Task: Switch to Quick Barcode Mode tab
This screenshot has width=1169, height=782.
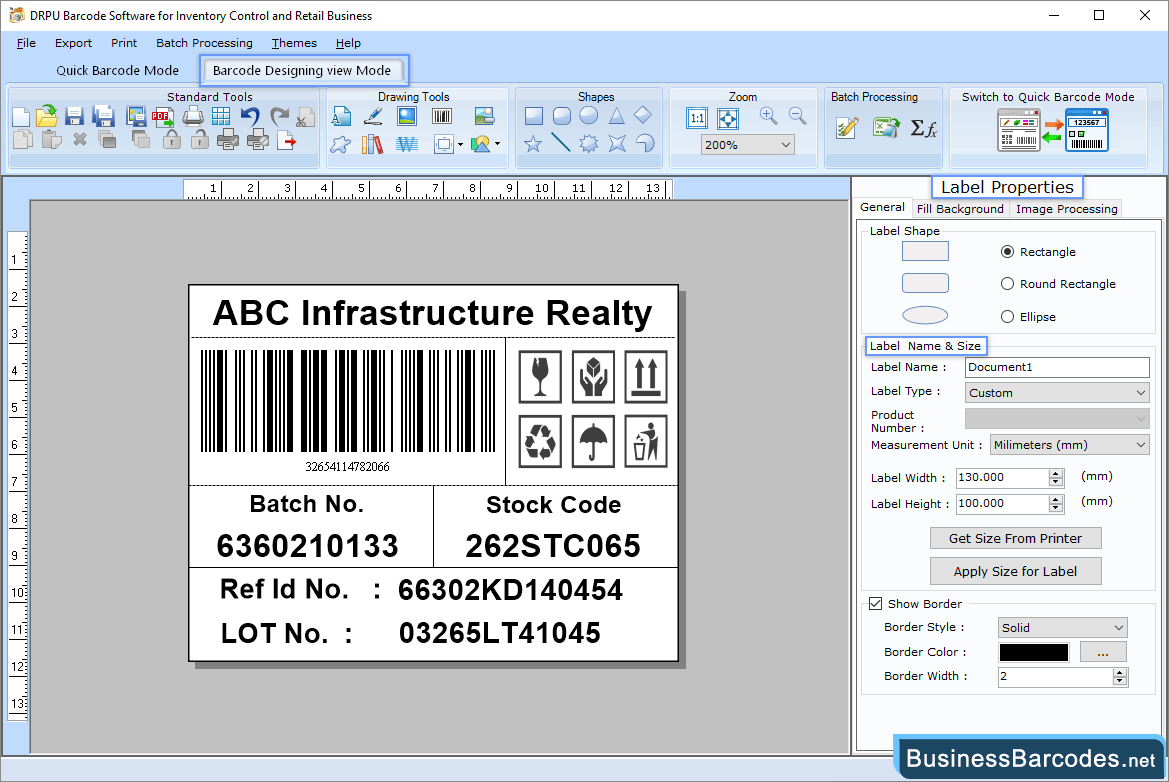Action: (x=118, y=71)
